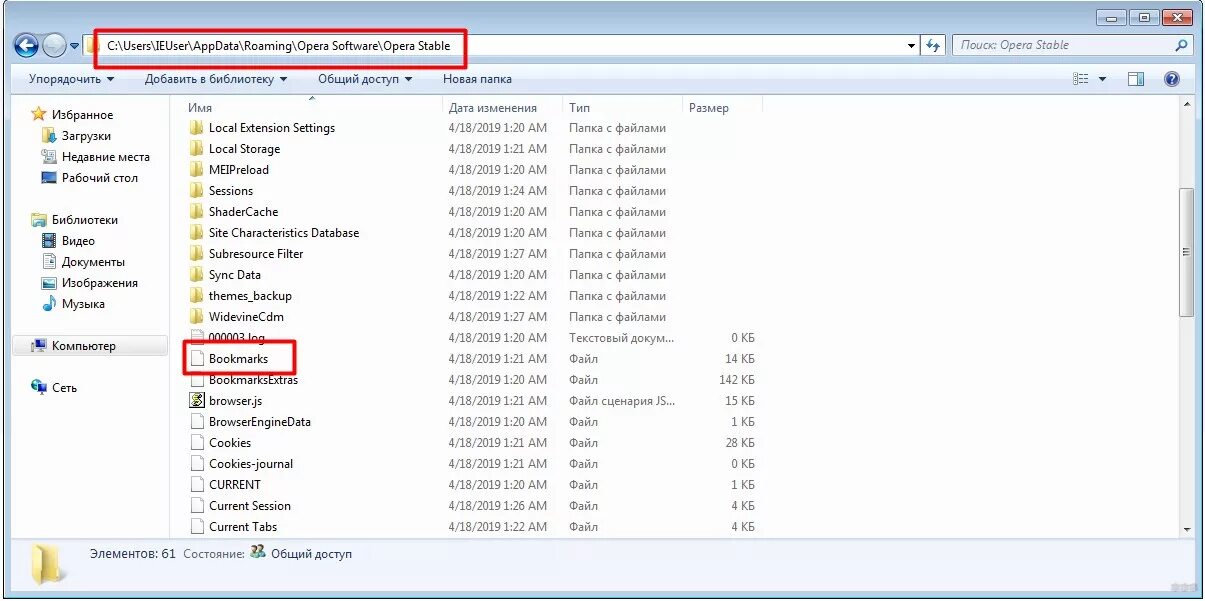1205x601 pixels.
Task: Select the BrowserEngineData file icon
Action: 196,422
